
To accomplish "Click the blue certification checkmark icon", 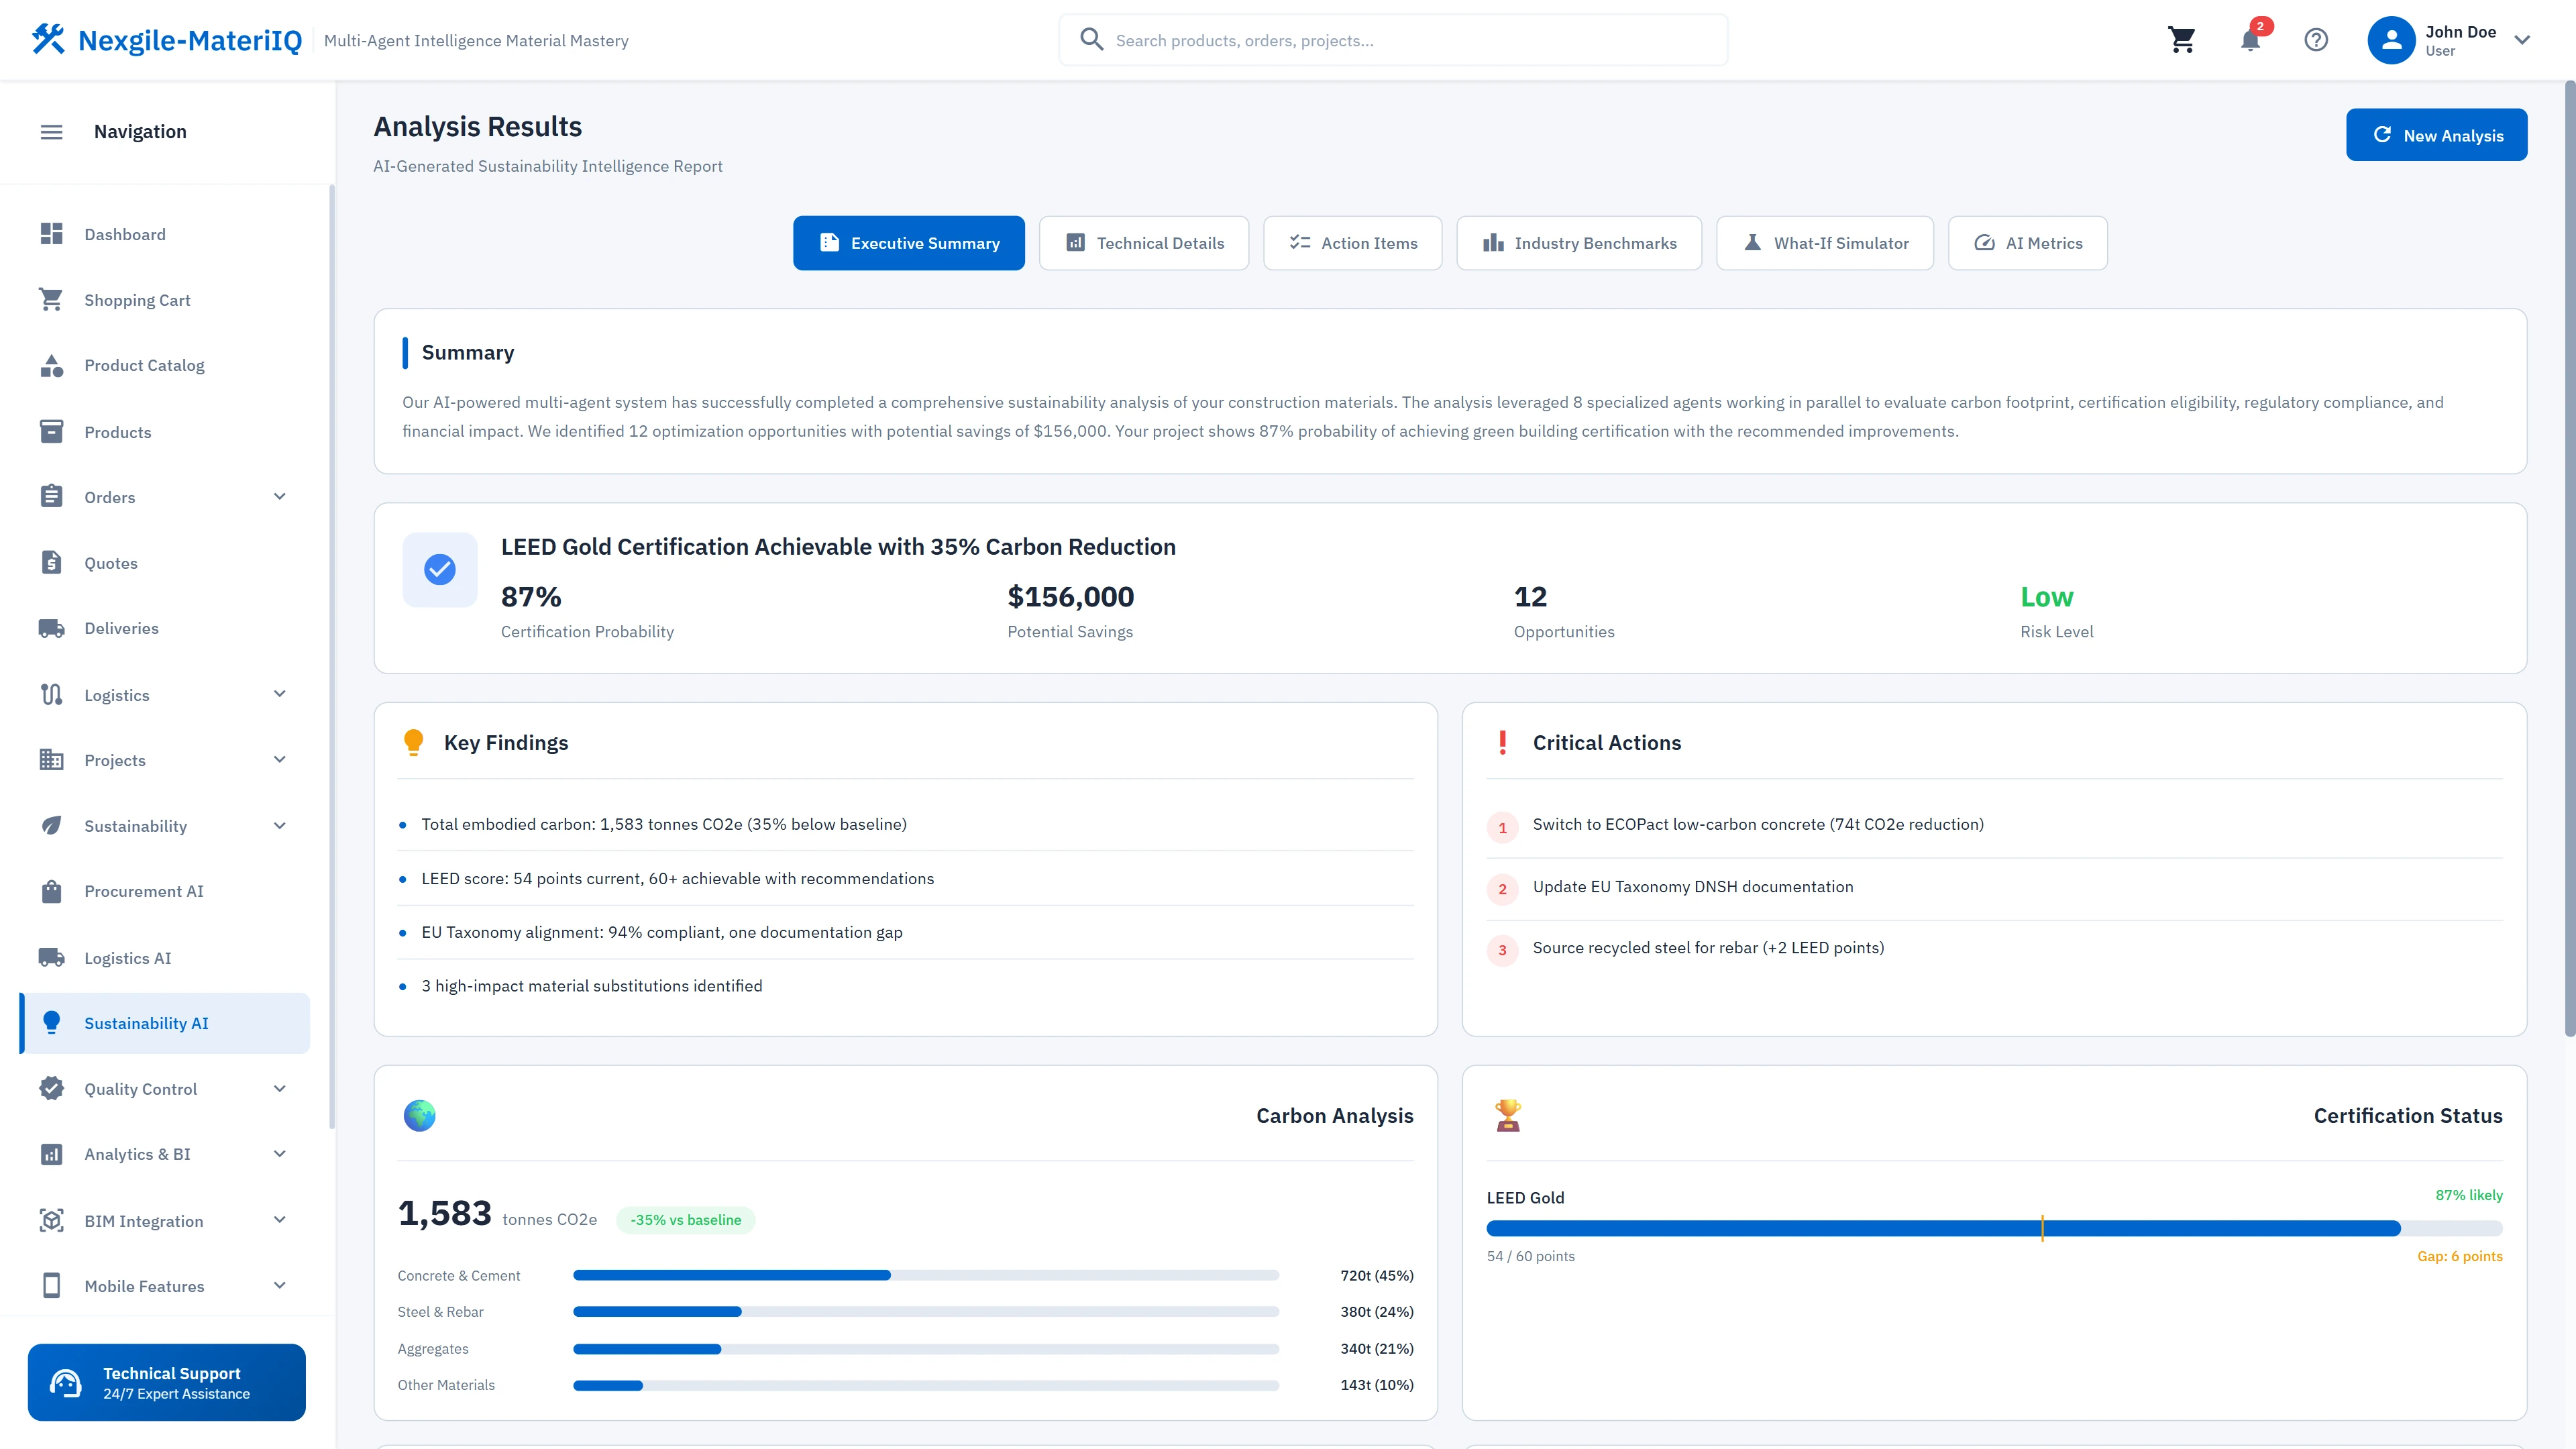I will [440, 570].
